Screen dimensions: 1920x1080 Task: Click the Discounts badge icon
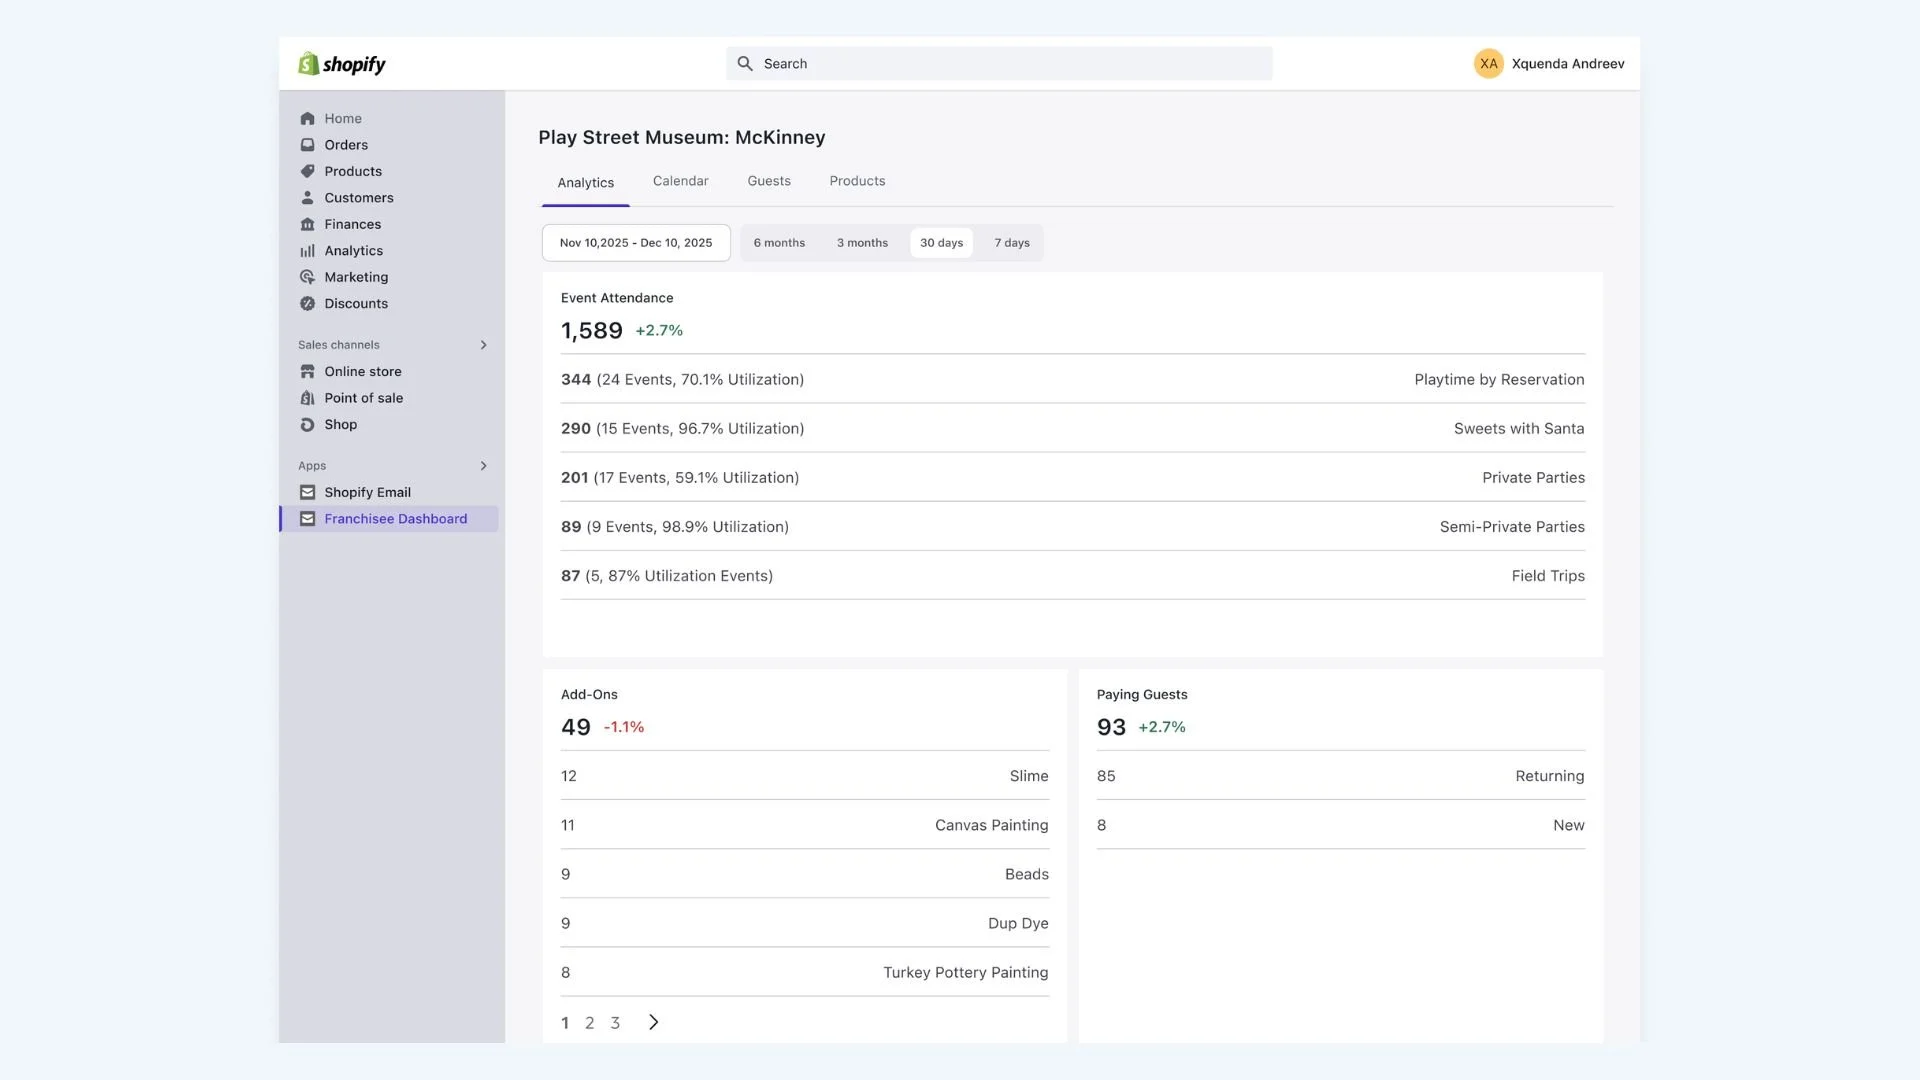[x=307, y=304]
